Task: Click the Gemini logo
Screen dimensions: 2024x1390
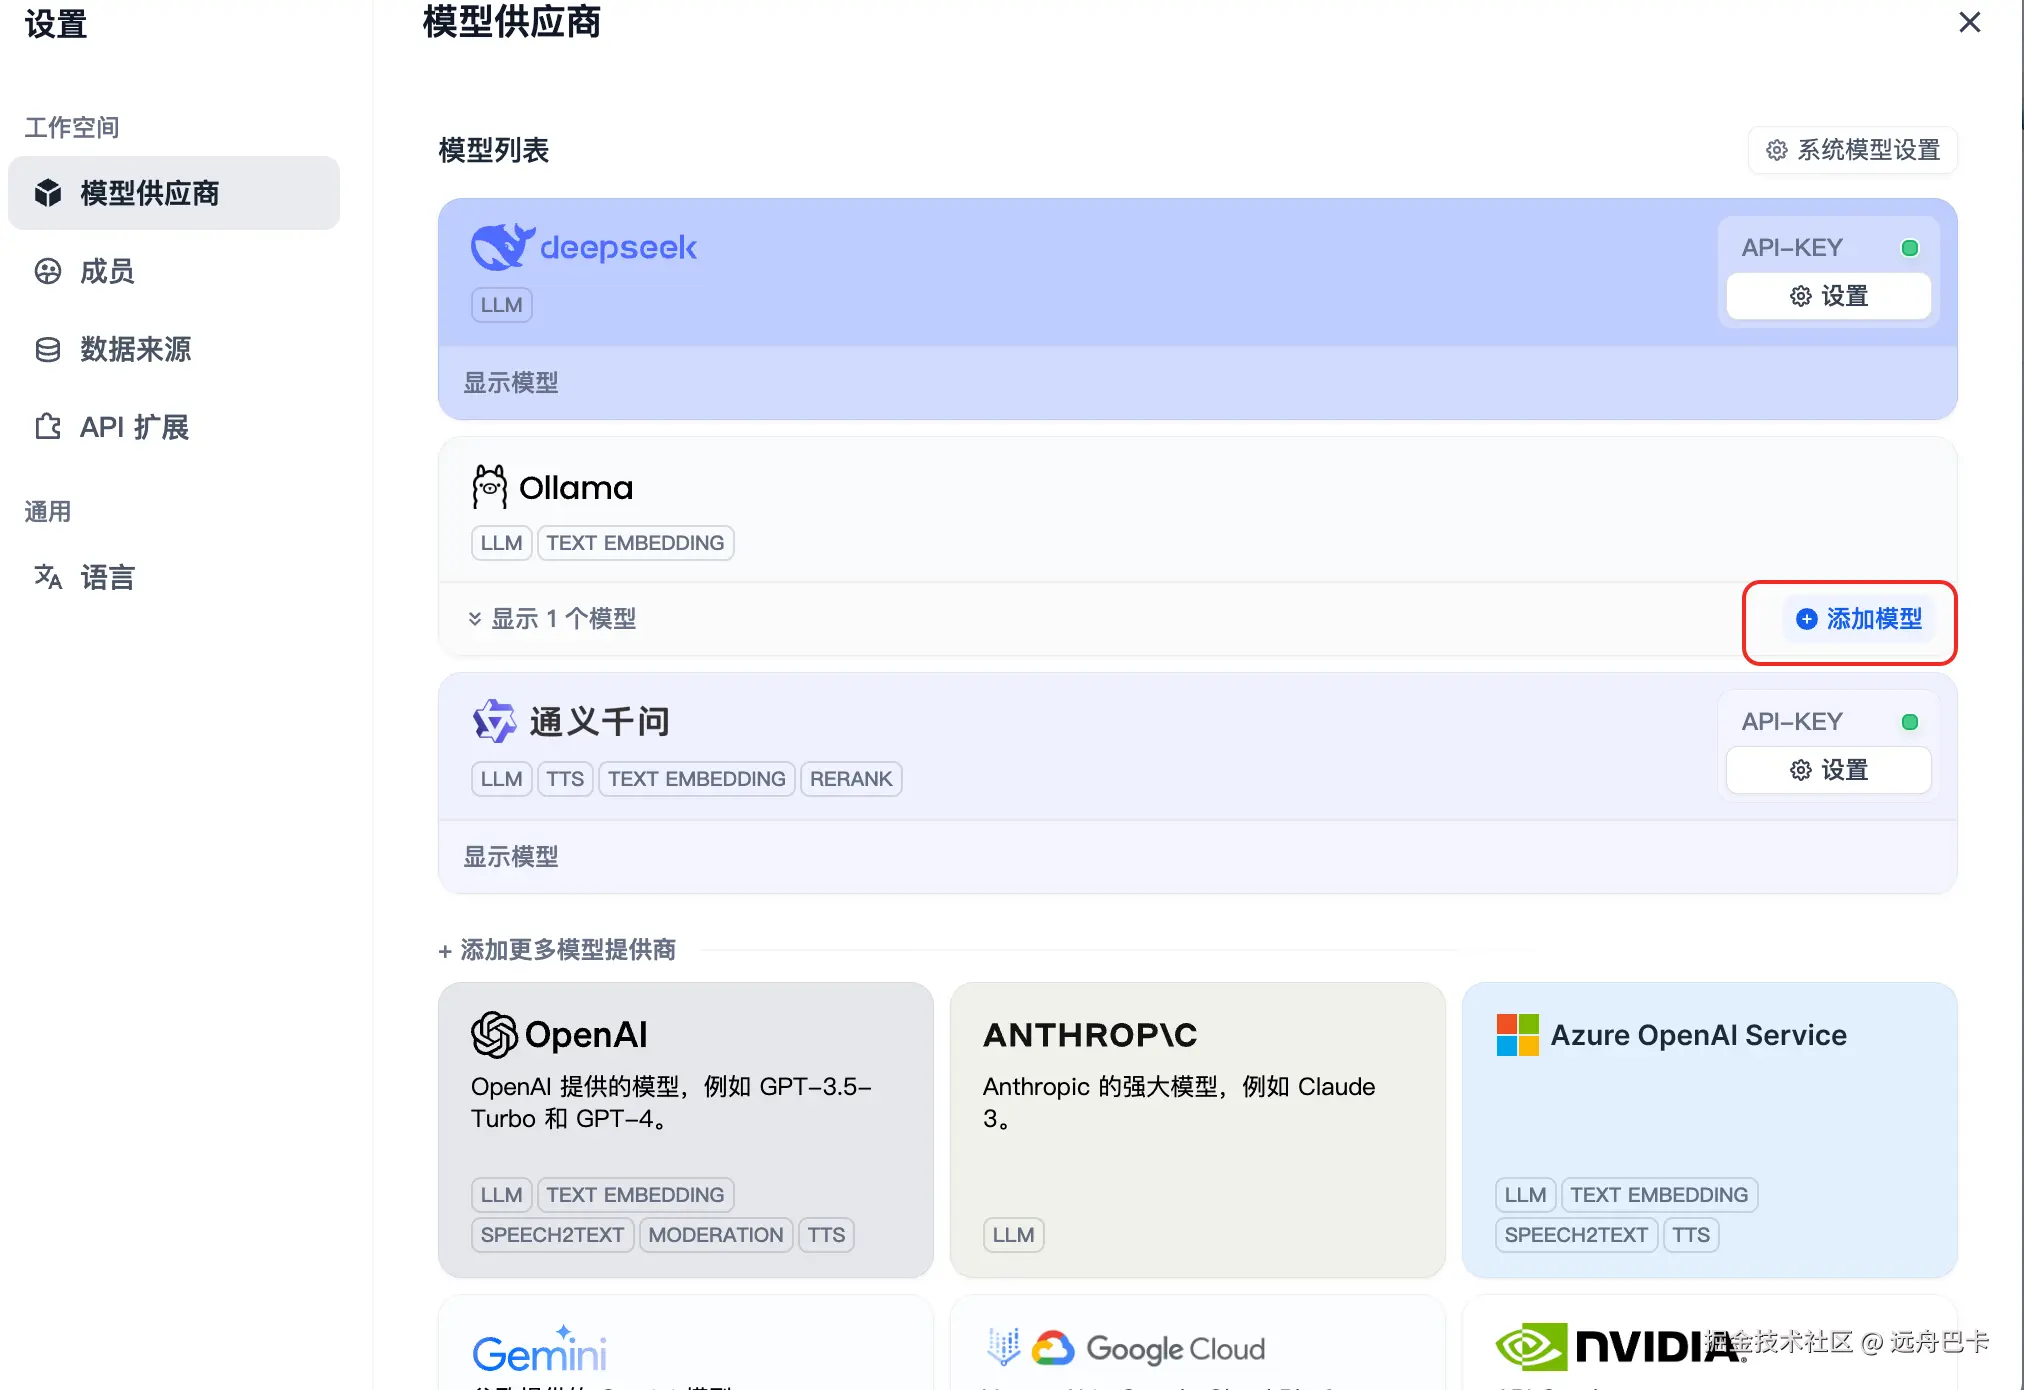Action: [x=539, y=1350]
